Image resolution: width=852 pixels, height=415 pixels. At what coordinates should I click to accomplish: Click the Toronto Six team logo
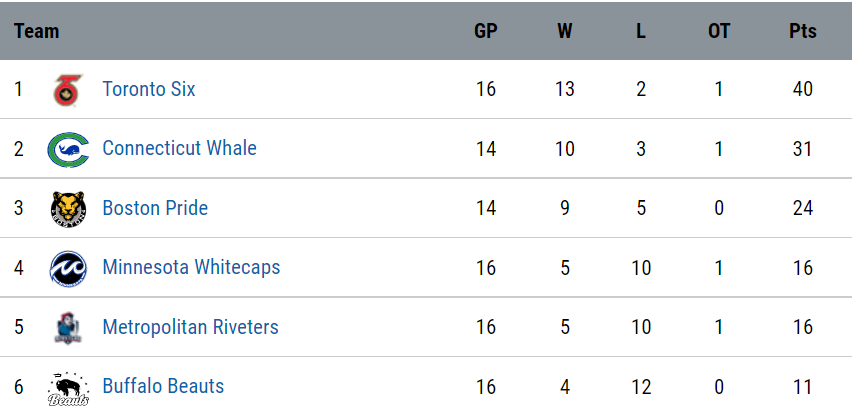click(68, 90)
